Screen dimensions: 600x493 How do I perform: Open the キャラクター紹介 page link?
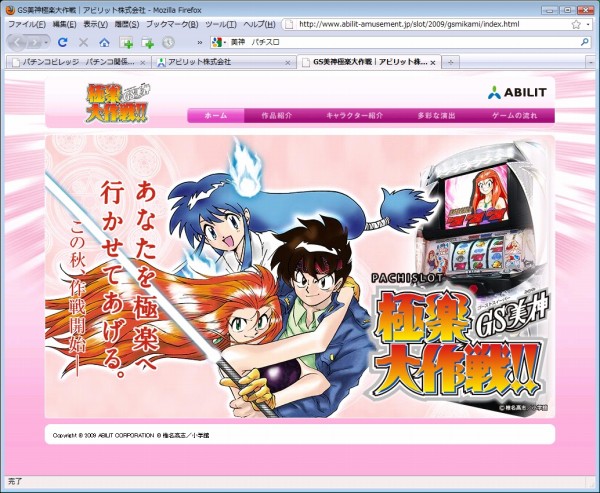click(354, 116)
